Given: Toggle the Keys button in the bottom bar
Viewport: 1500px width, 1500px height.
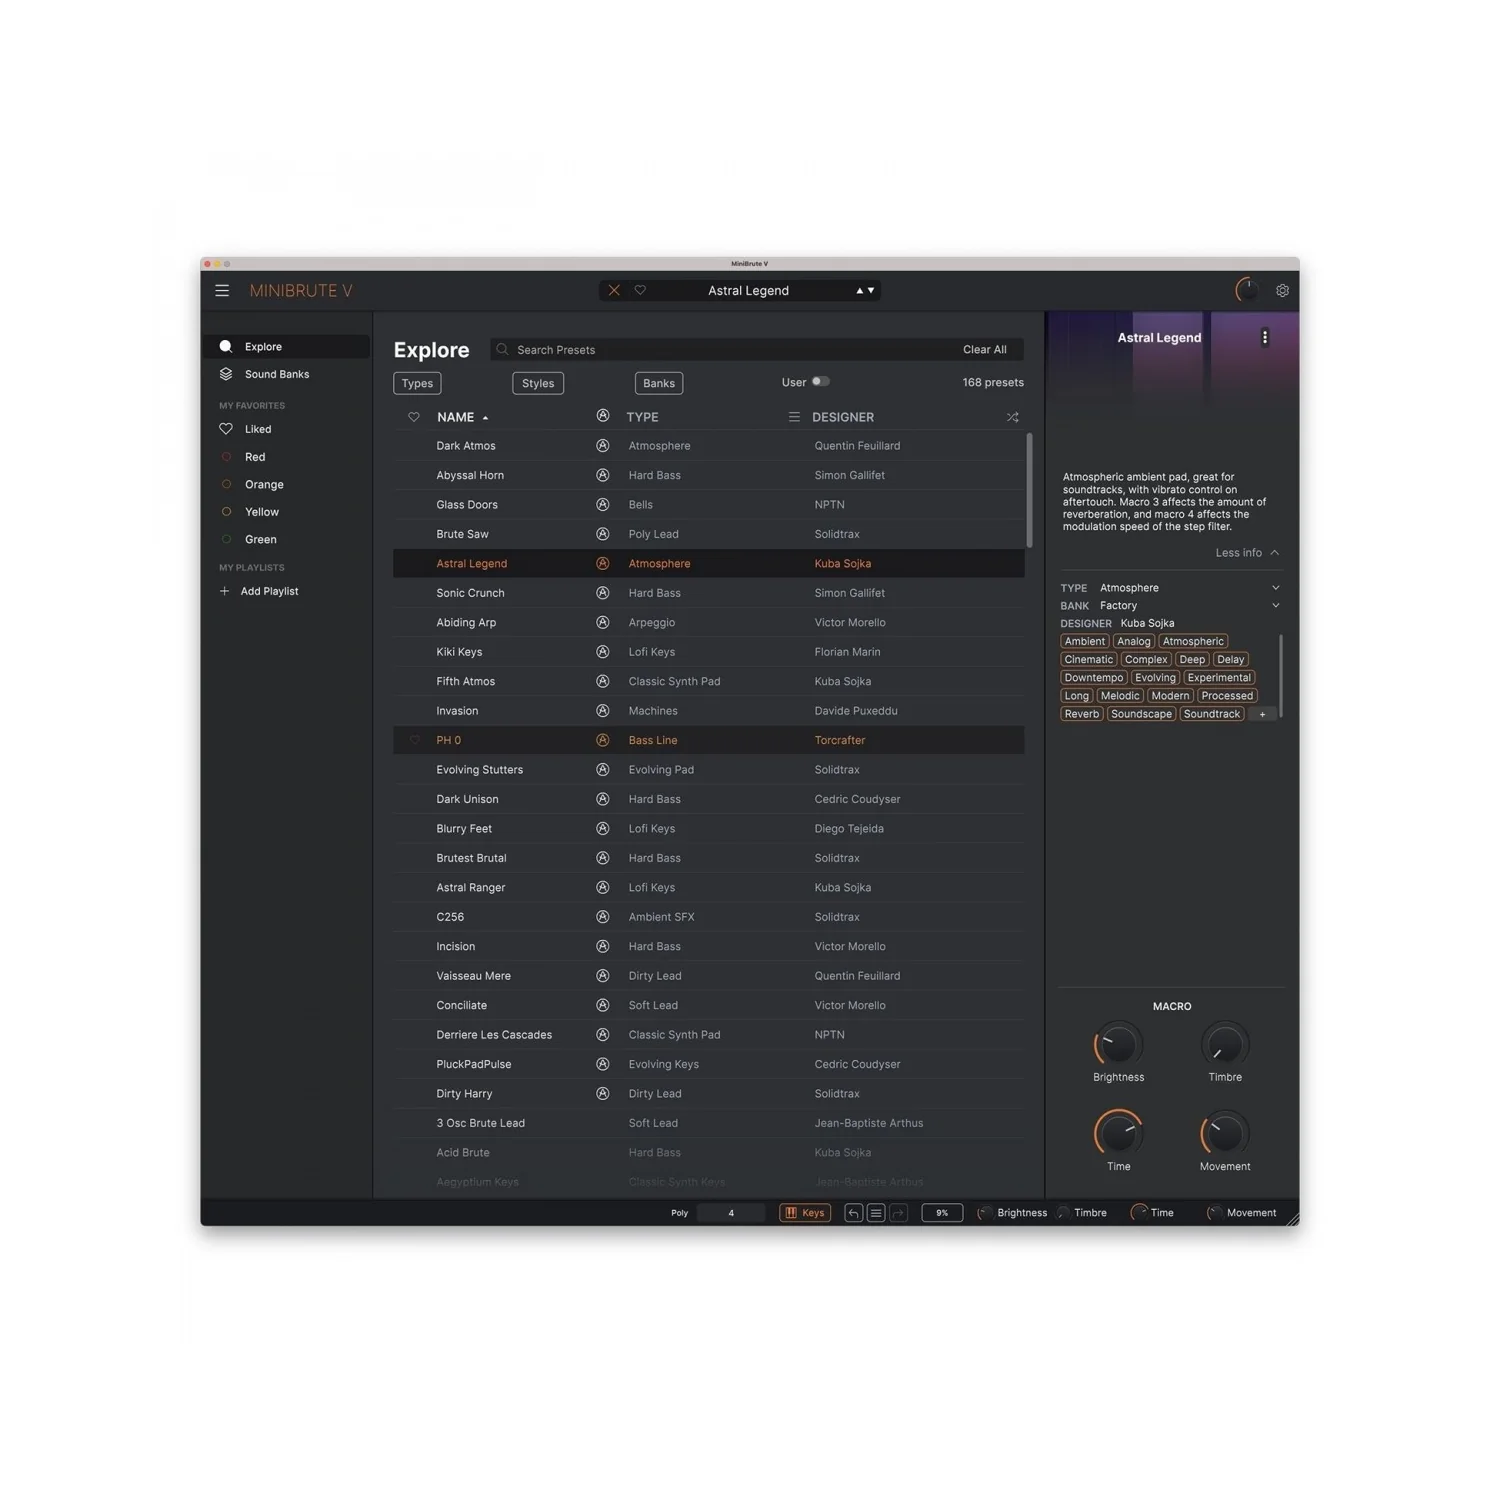Looking at the screenshot, I should point(805,1213).
